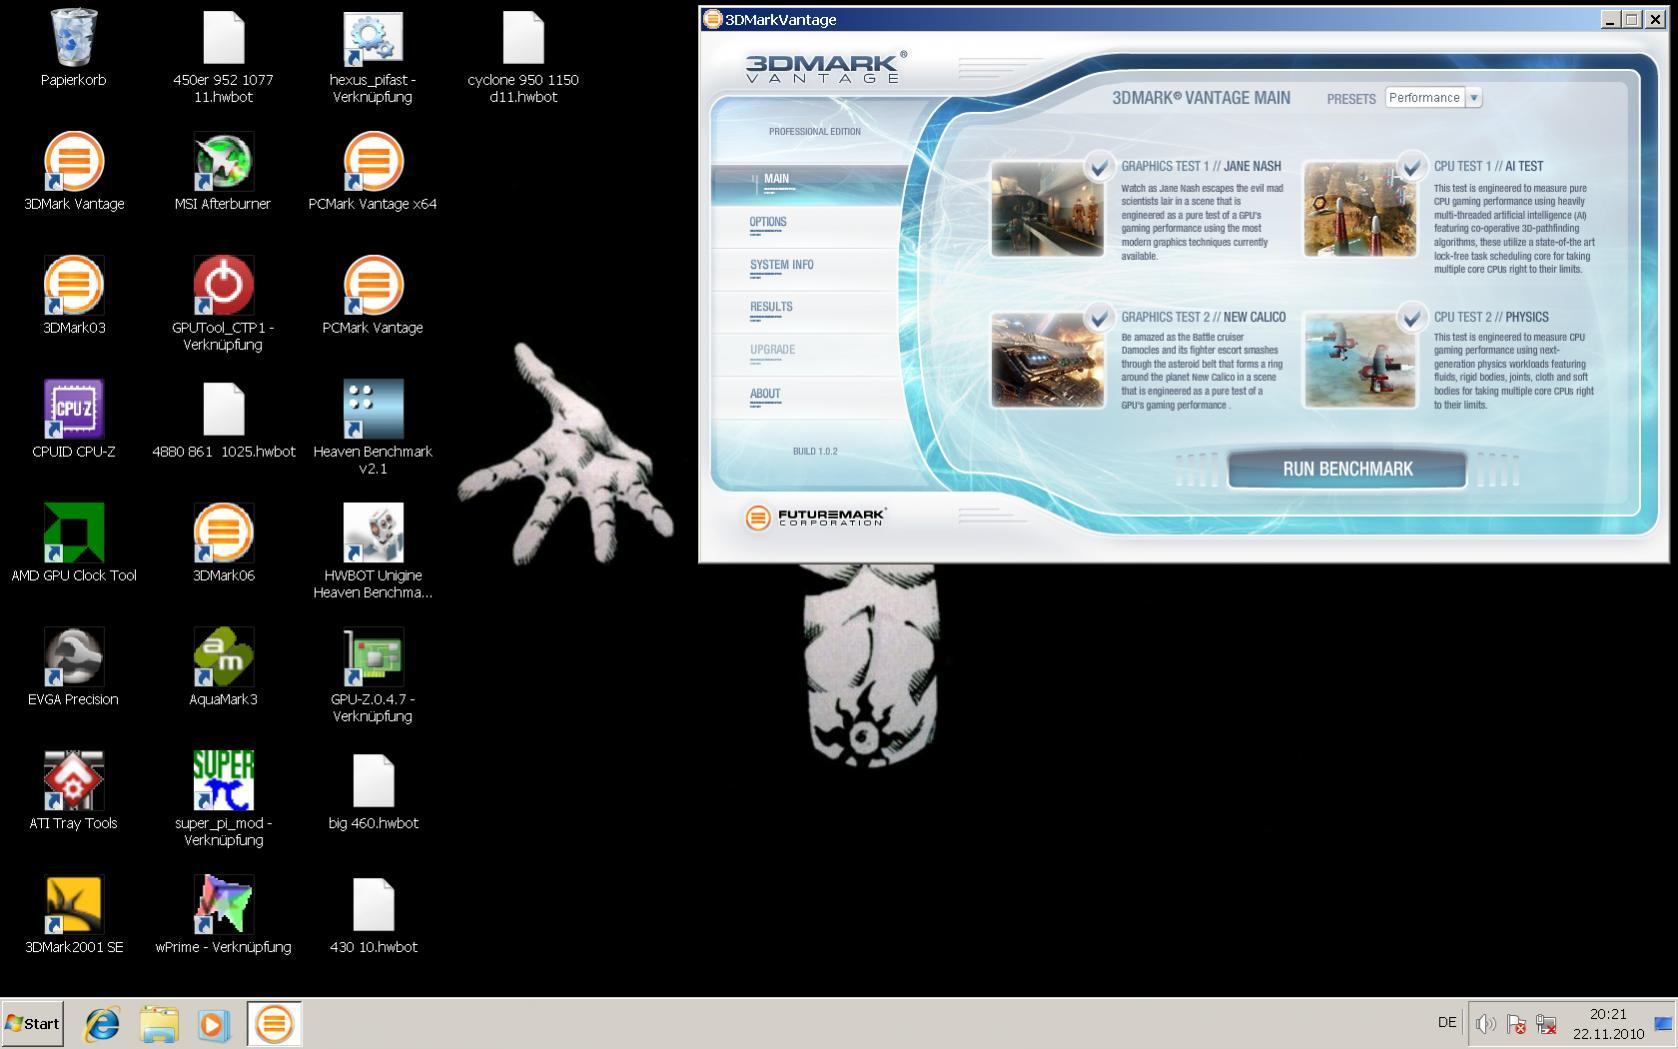The image size is (1678, 1049).
Task: Close the 3DMarkVantage window
Action: click(1654, 19)
